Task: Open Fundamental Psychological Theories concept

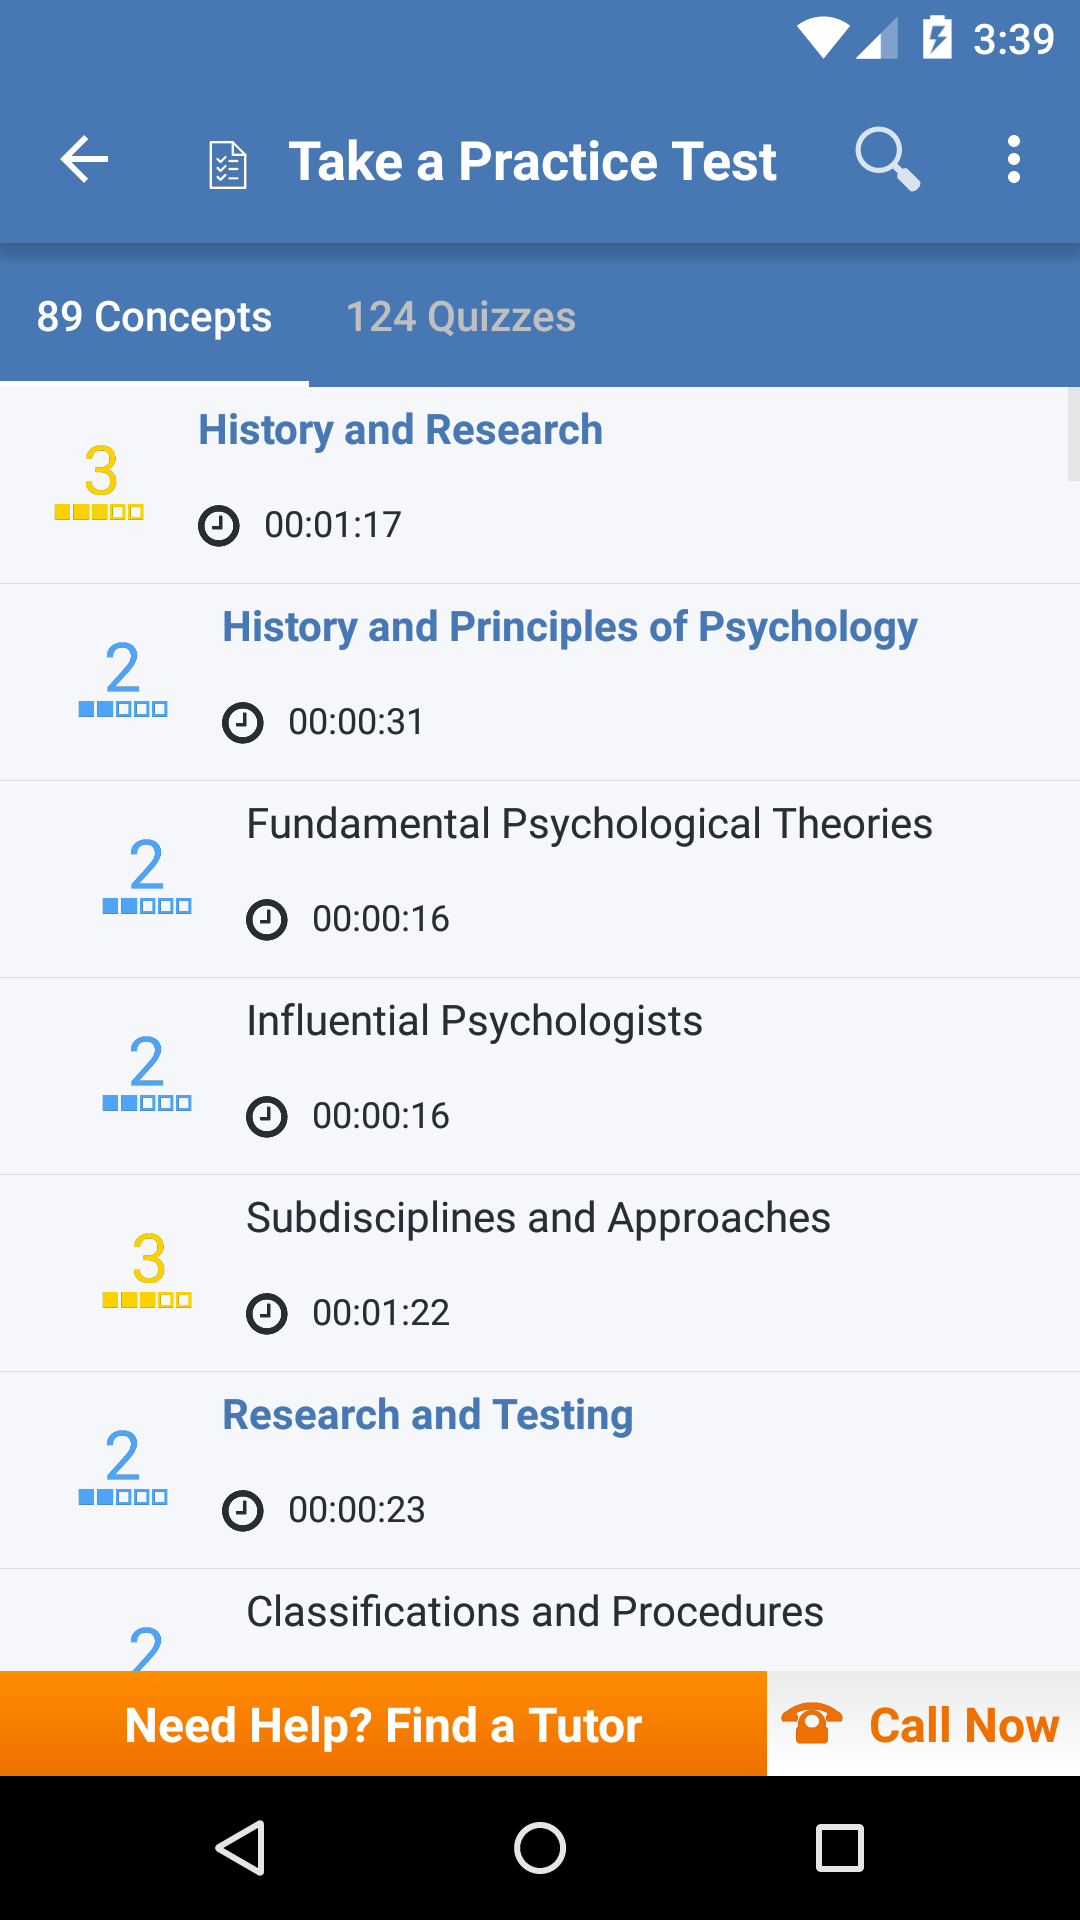Action: pyautogui.click(x=540, y=880)
